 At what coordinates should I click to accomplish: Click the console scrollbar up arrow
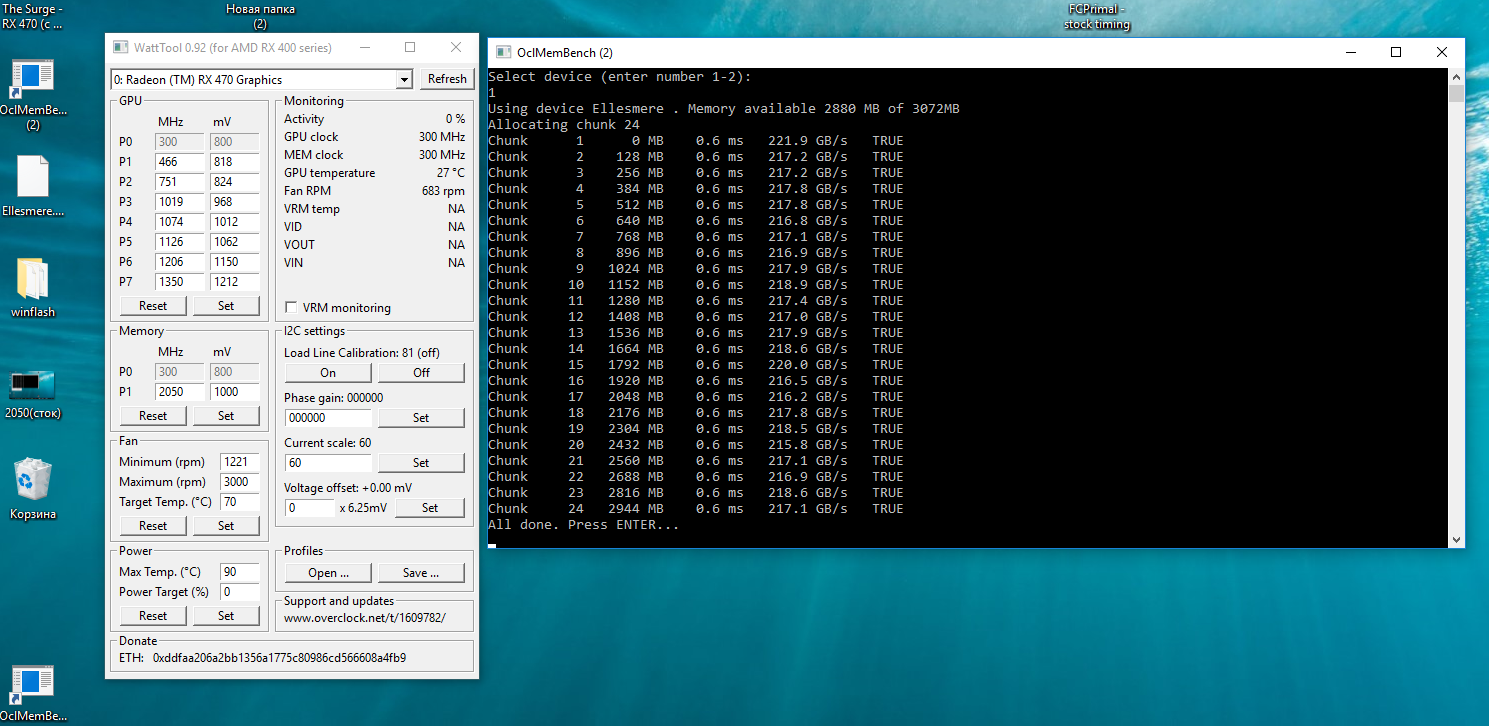(x=1456, y=77)
